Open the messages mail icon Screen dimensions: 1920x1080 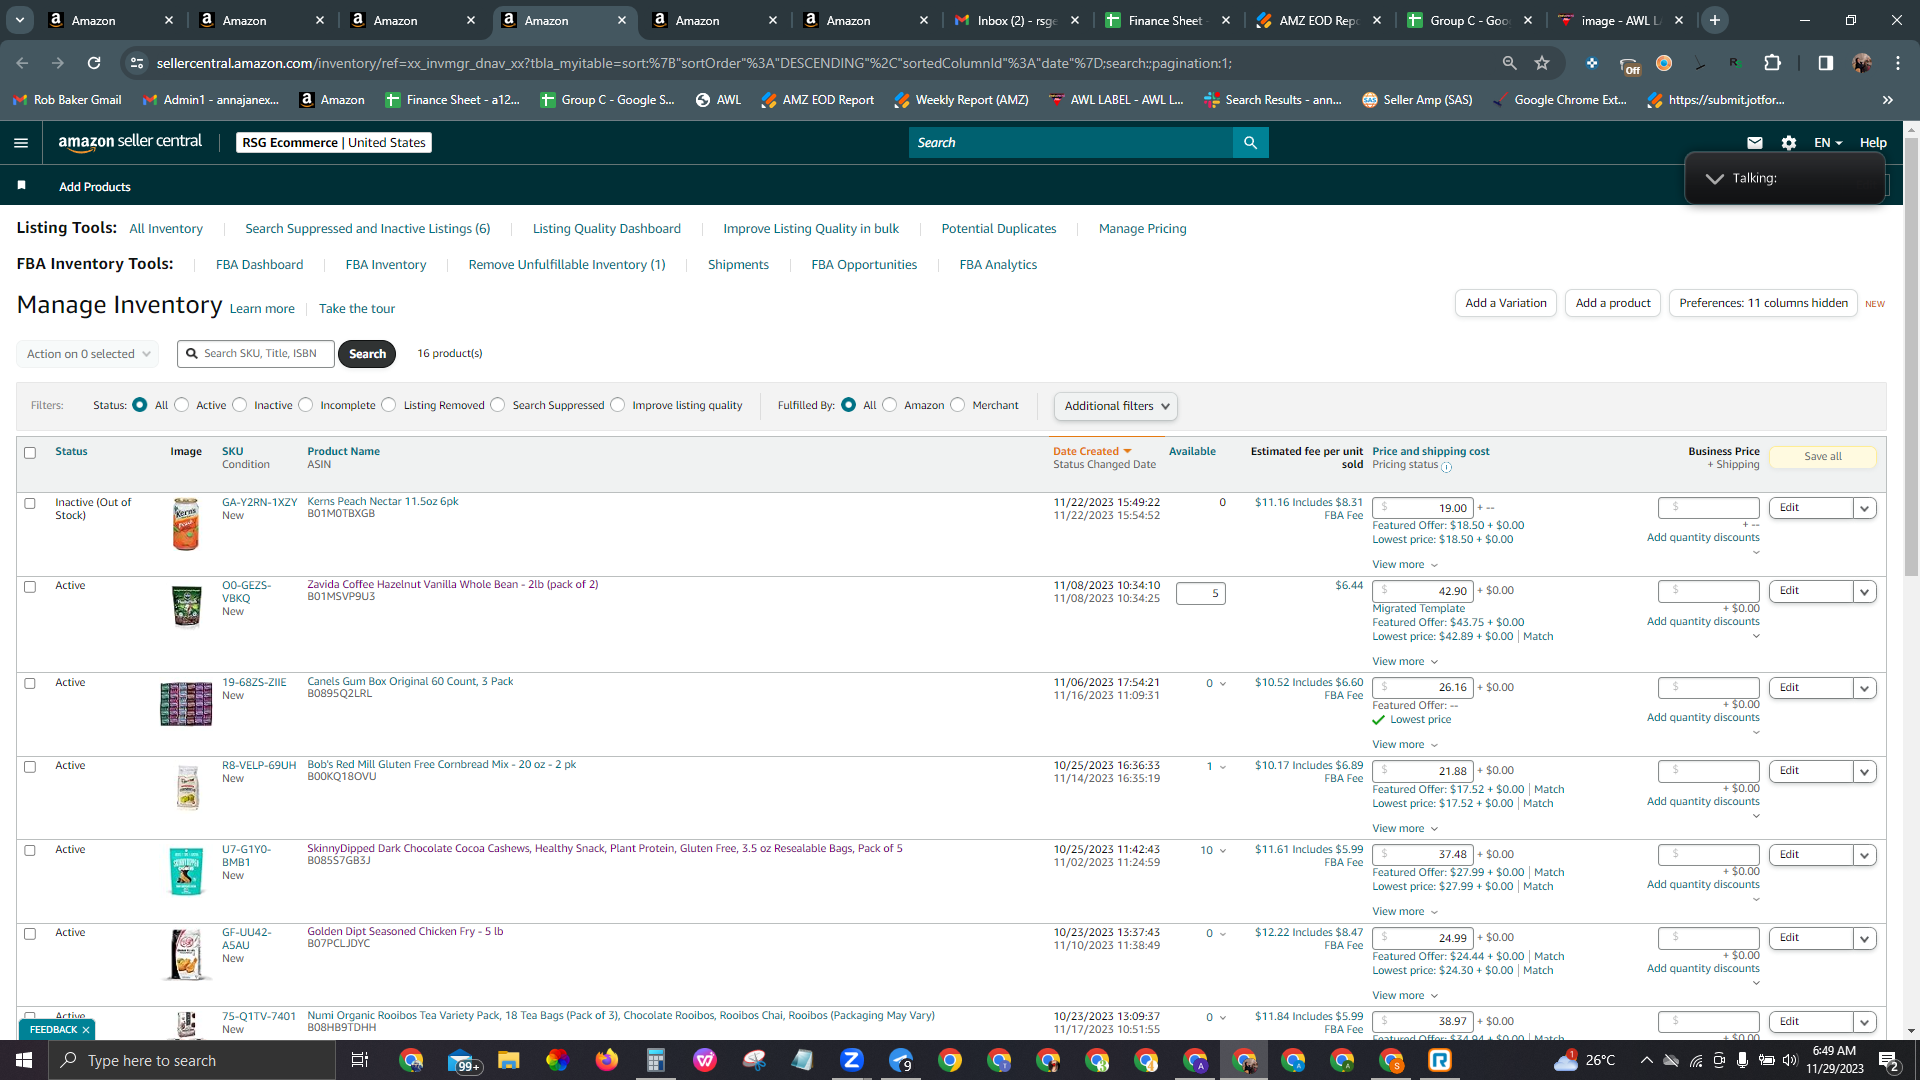1754,143
